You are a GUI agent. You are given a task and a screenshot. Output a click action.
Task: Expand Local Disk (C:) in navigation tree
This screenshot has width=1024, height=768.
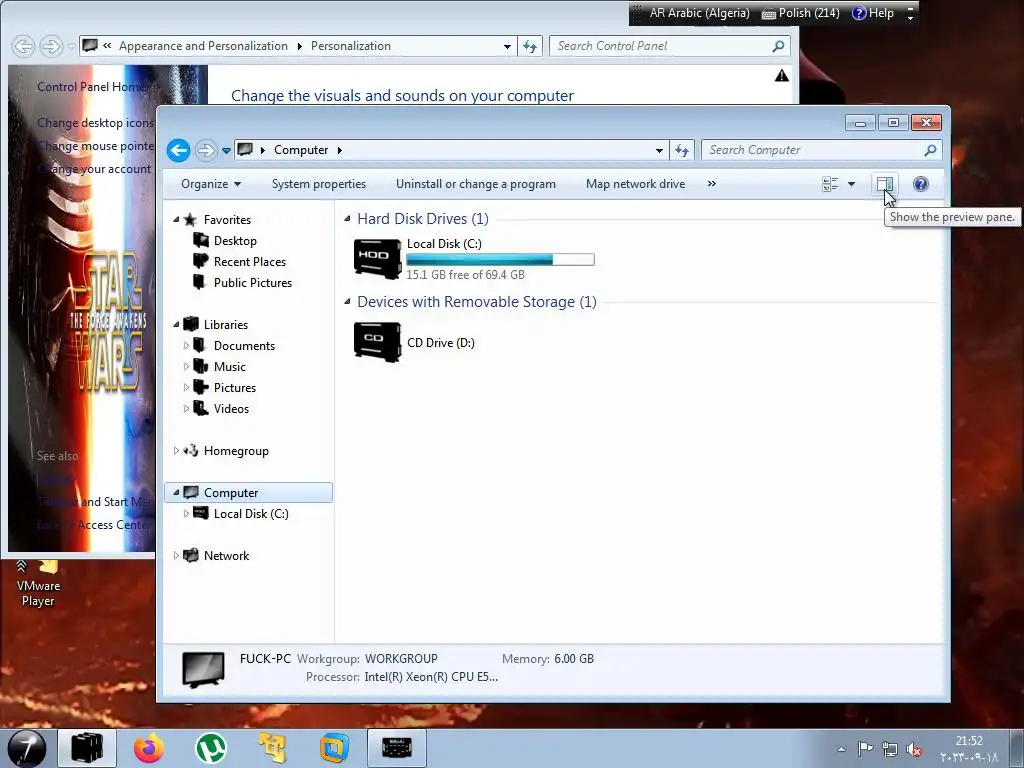point(186,513)
